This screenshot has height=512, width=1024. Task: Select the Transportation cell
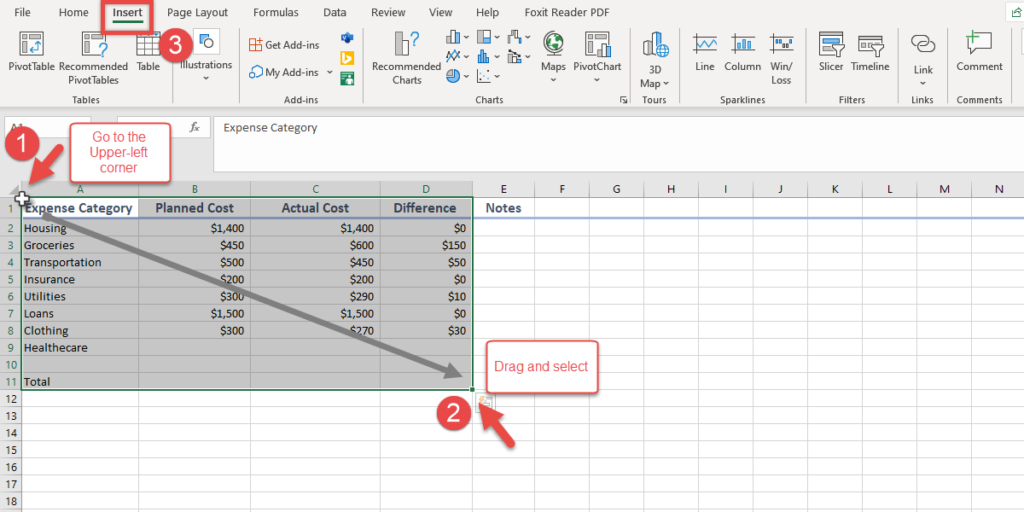pos(80,263)
